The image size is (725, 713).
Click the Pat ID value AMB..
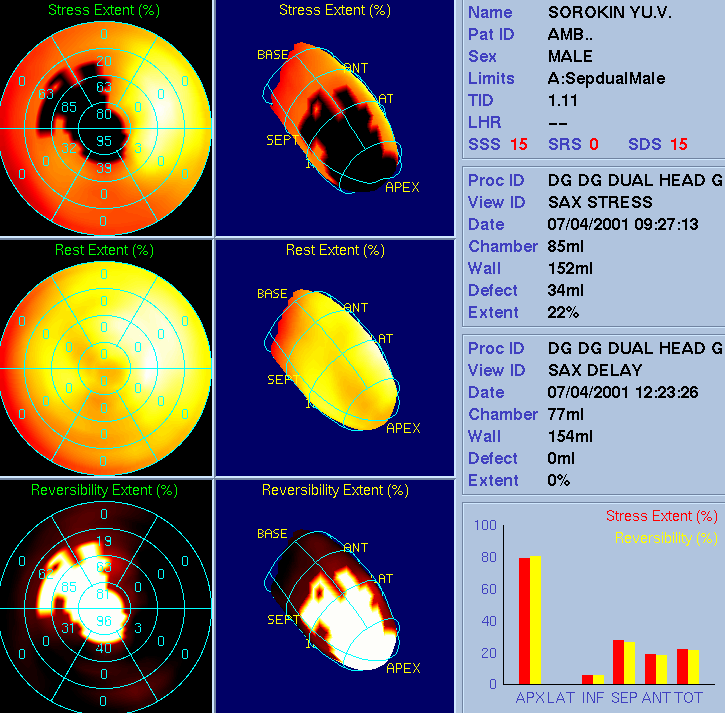click(x=570, y=34)
